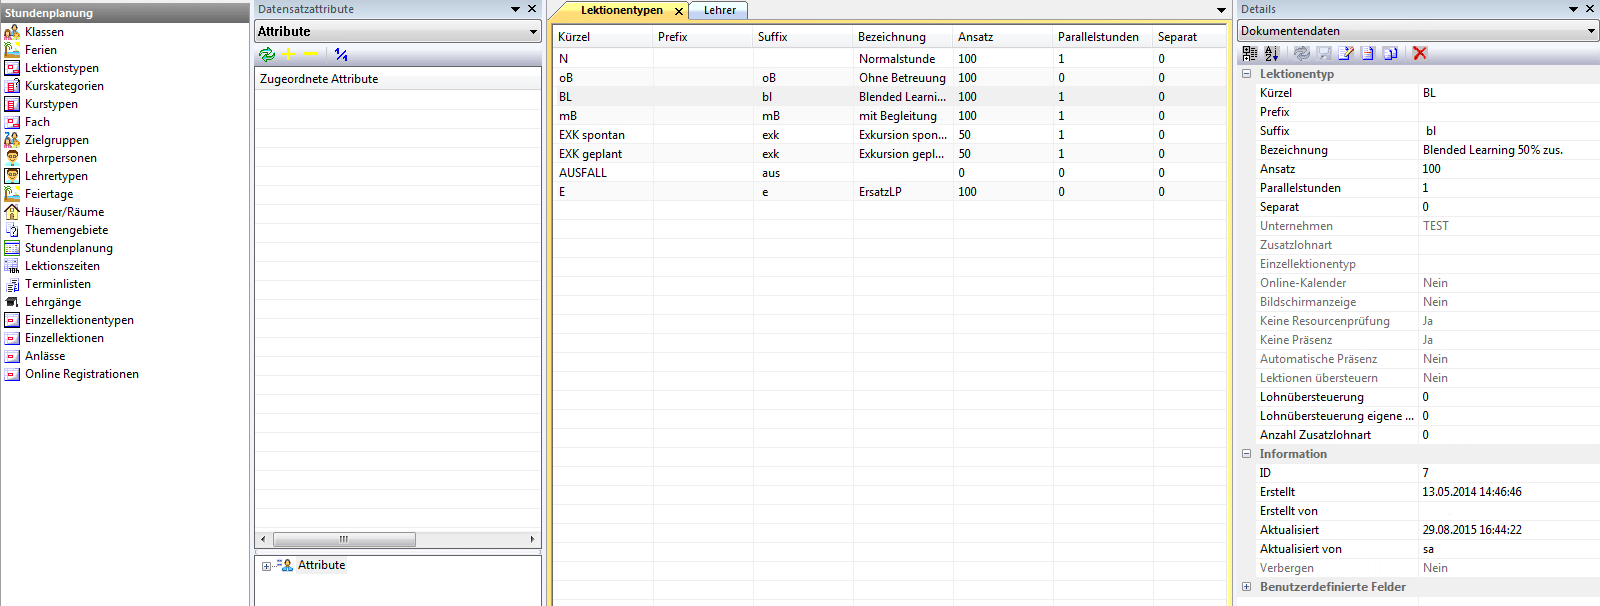Open Lehrpersonen in the sidebar
Image resolution: width=1600 pixels, height=606 pixels.
point(60,158)
